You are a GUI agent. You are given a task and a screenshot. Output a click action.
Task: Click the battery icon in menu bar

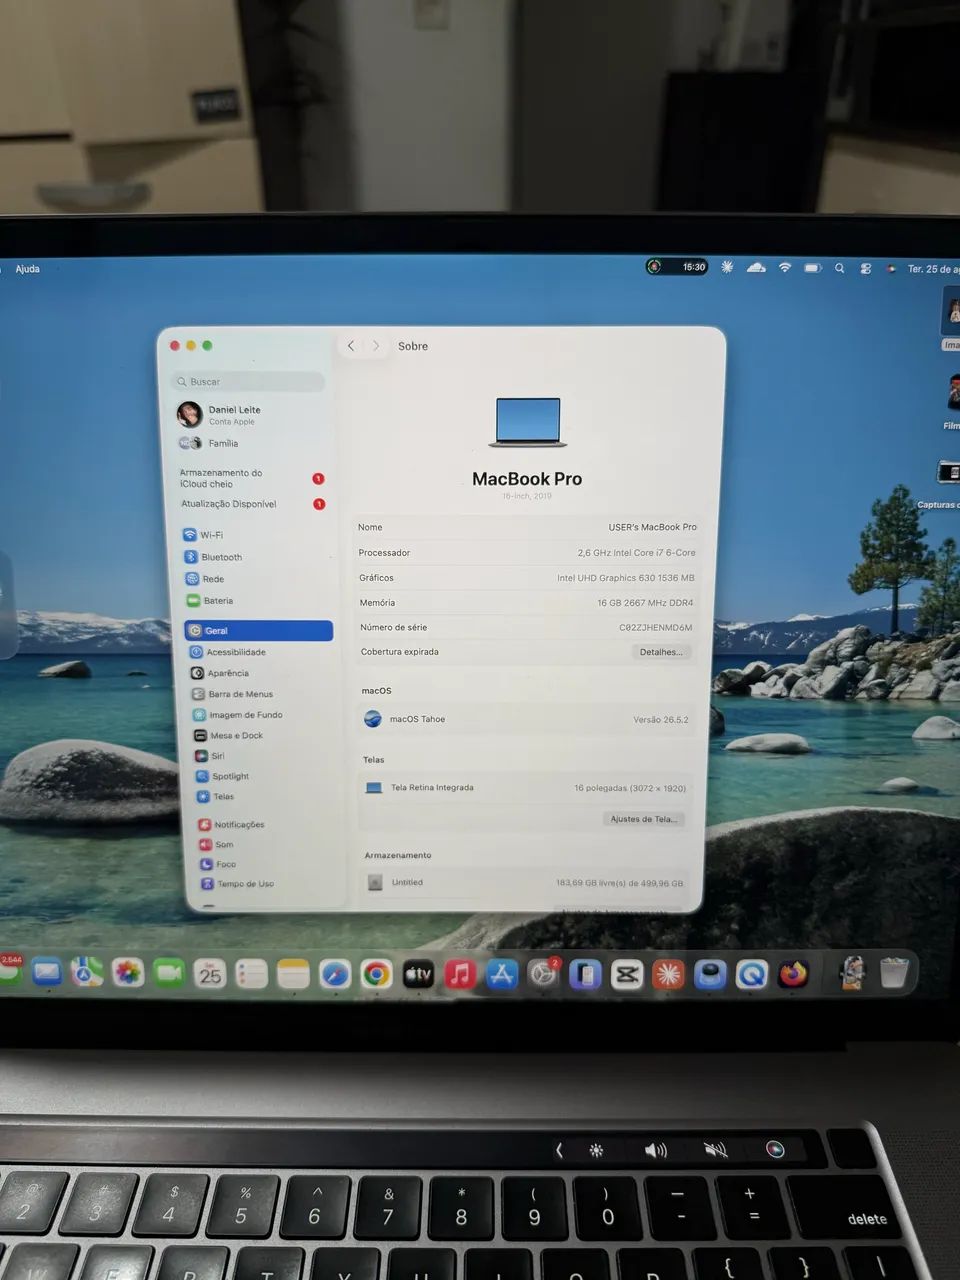[x=813, y=268]
